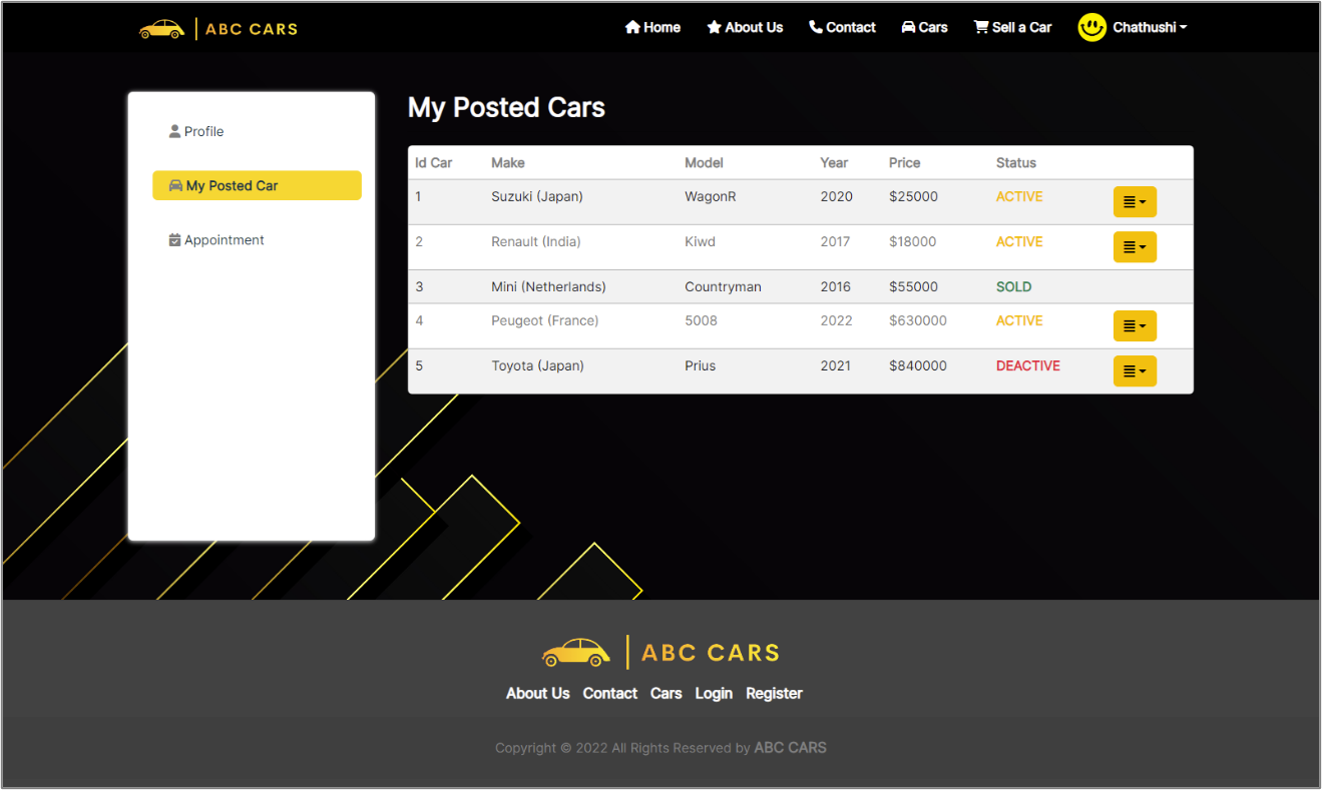This screenshot has width=1322, height=790.
Task: Open the Cars page from the navbar
Action: [x=924, y=27]
